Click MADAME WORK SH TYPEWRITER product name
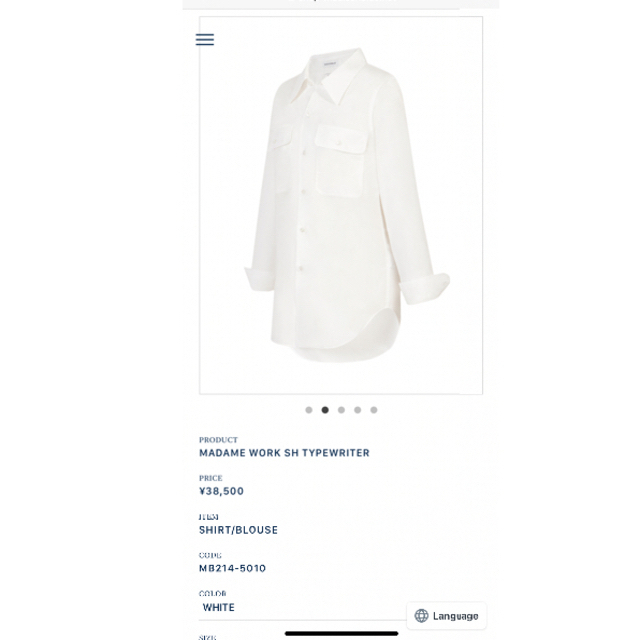This screenshot has height=640, width=640. 284,453
